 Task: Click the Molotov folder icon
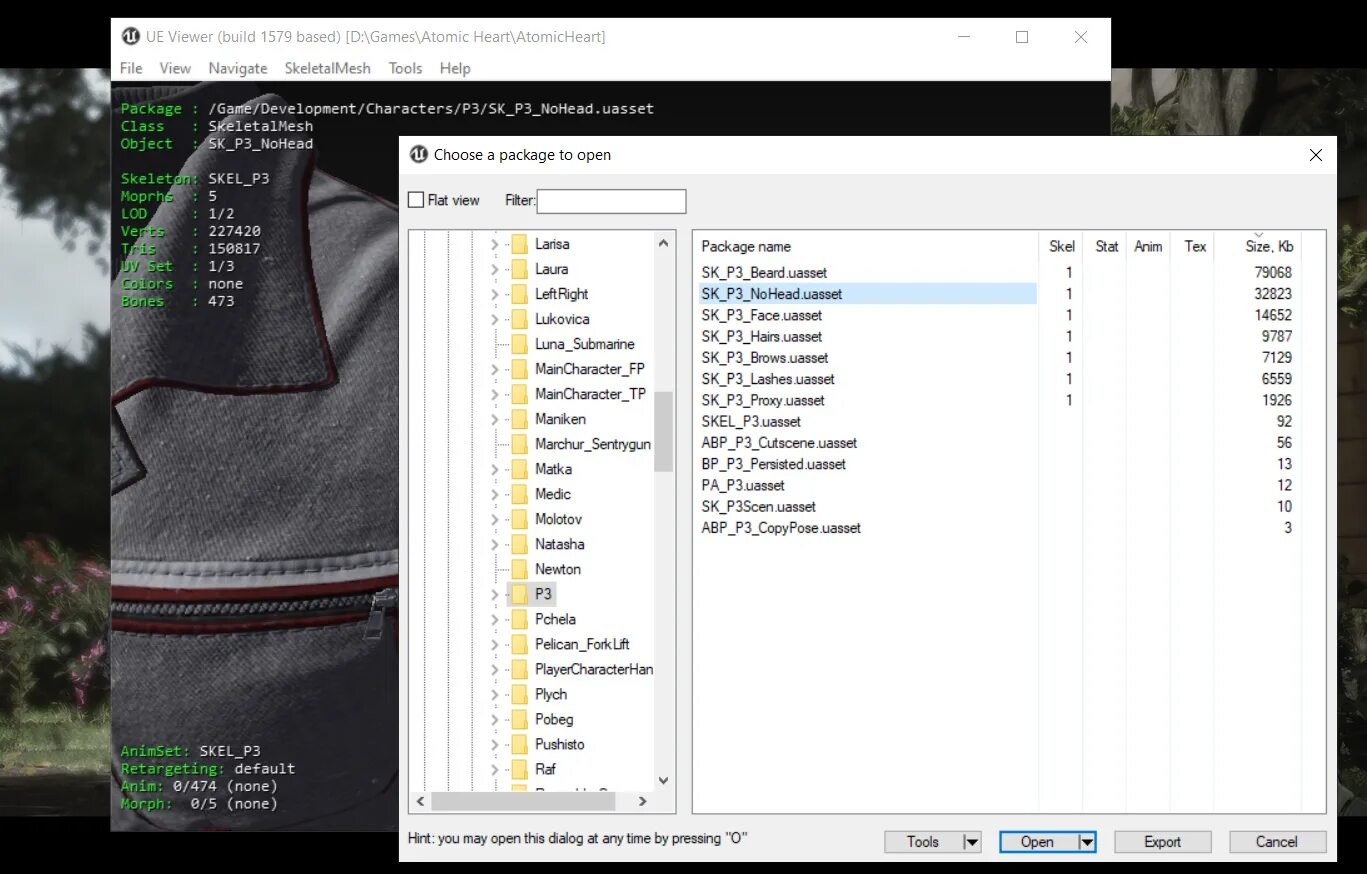519,519
